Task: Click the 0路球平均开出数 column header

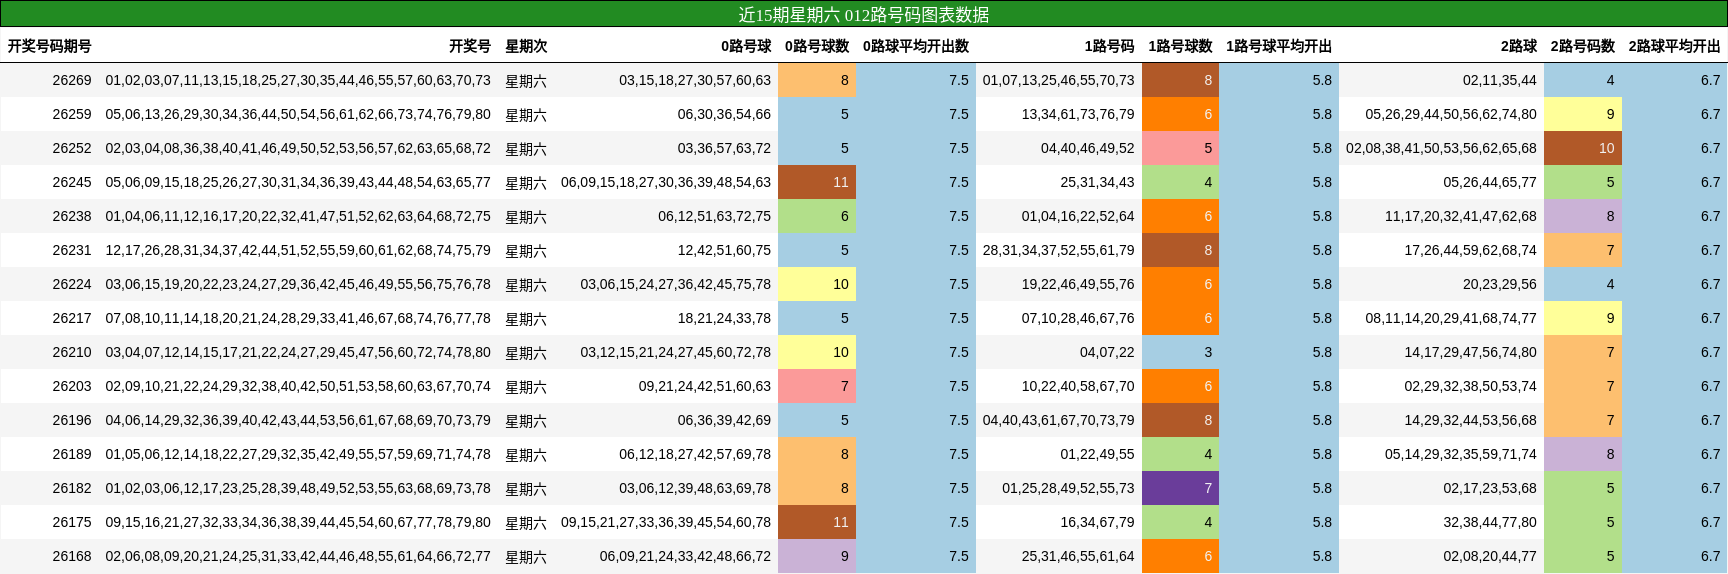Action: (916, 46)
